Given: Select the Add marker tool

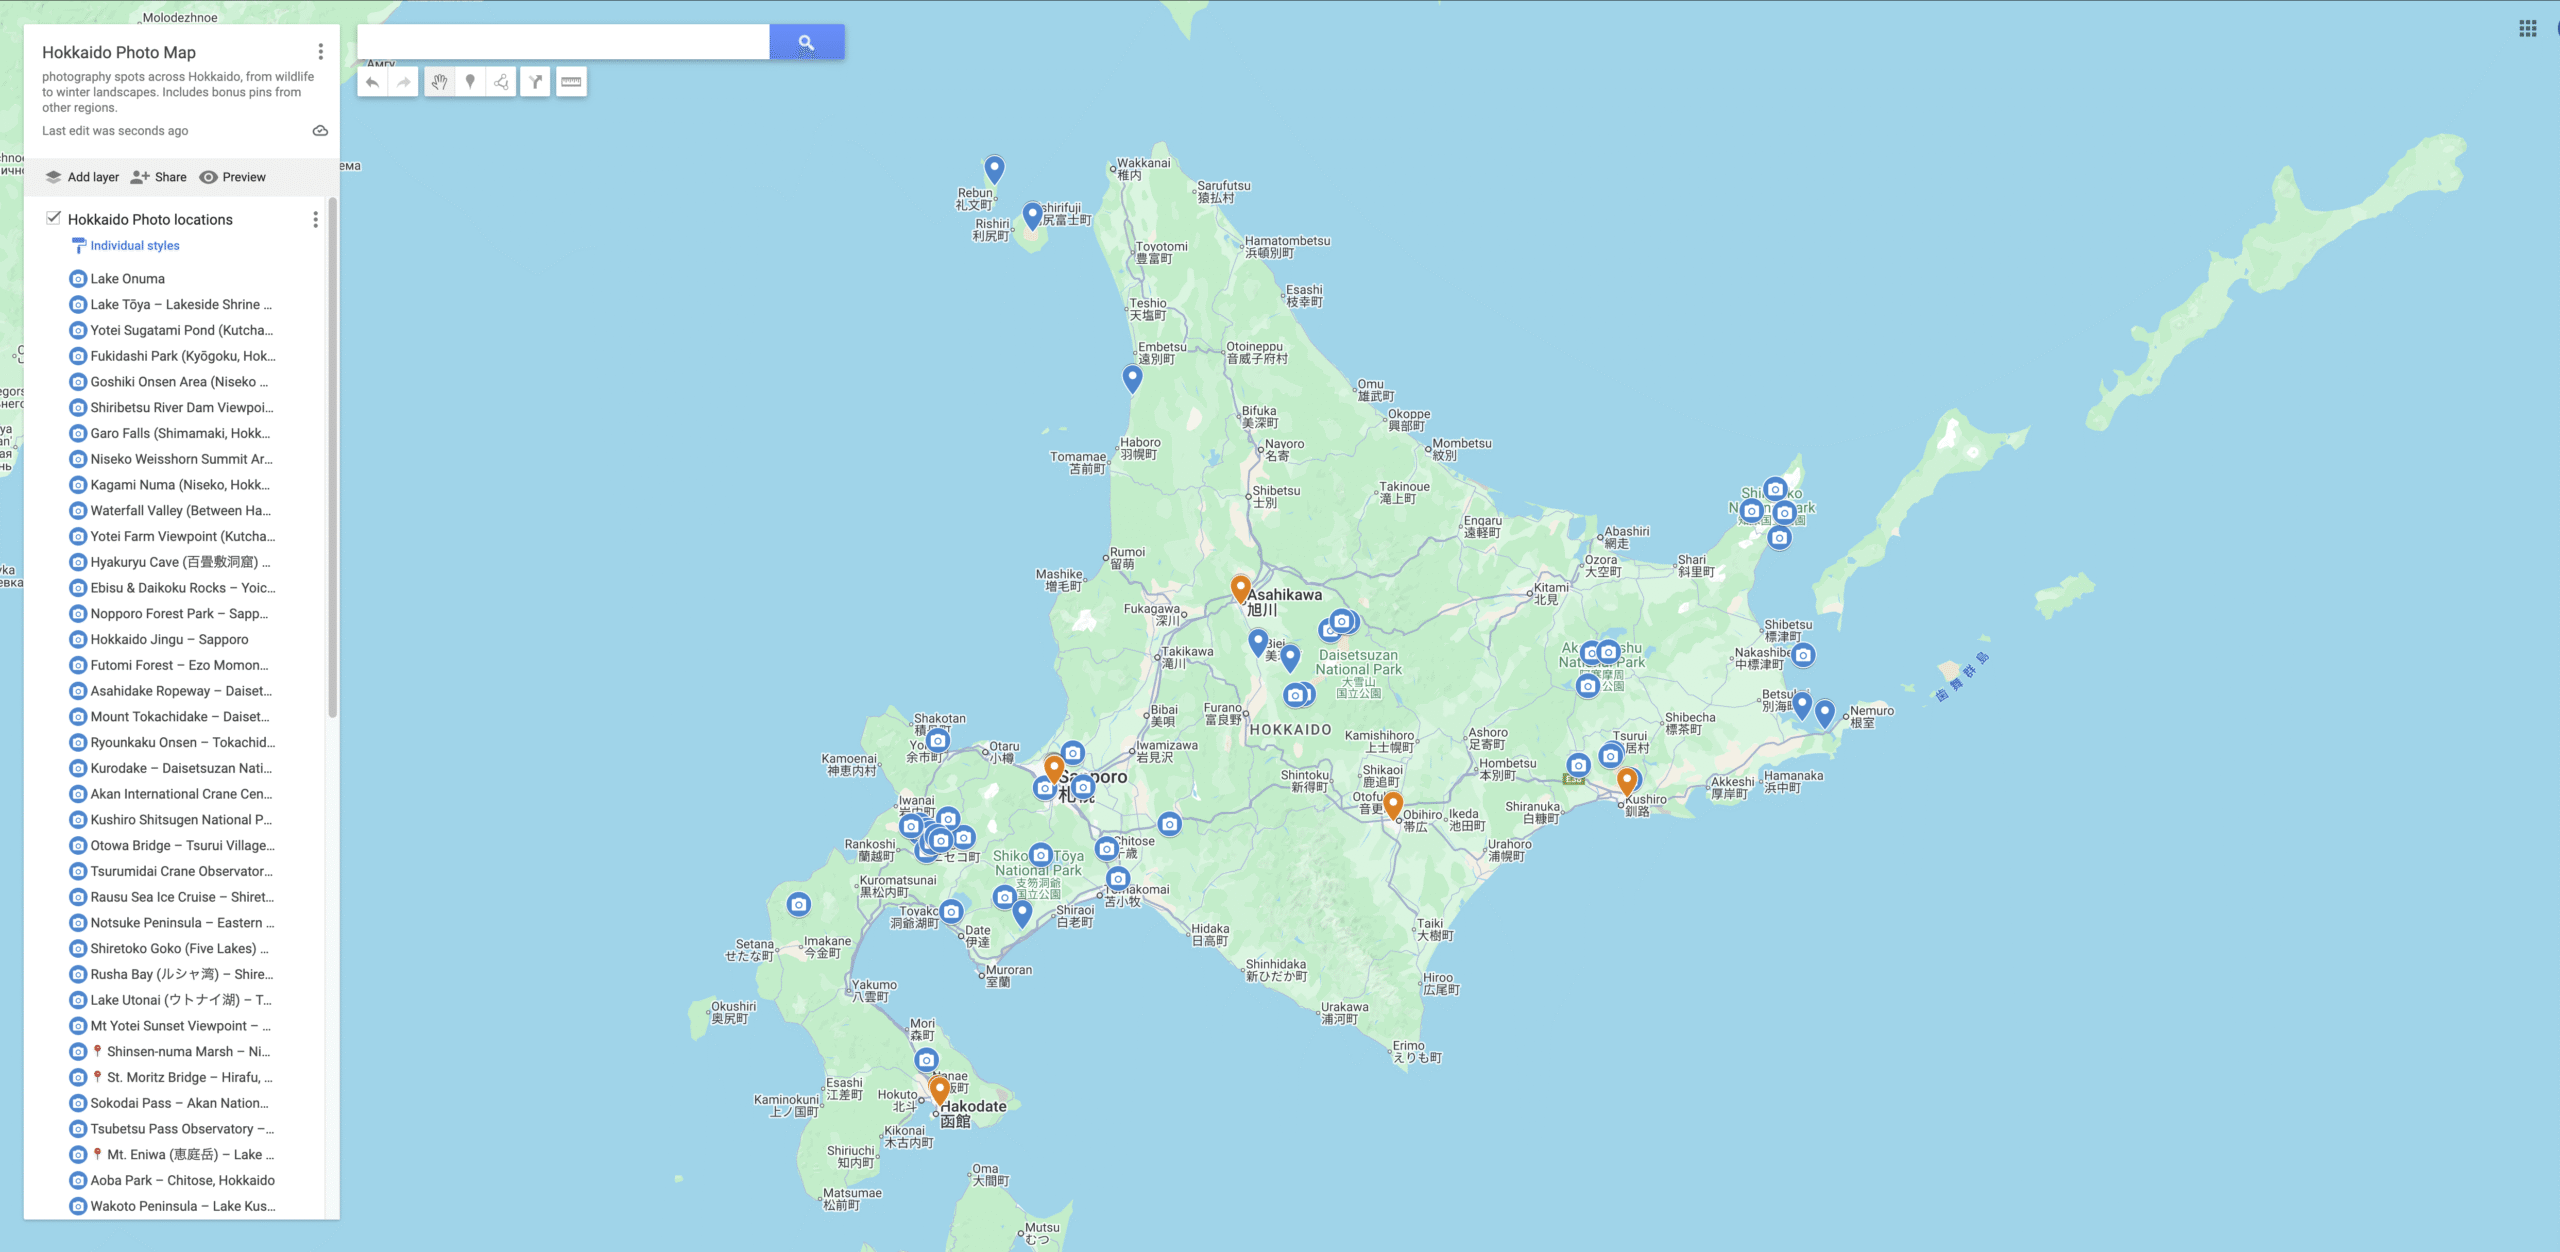Looking at the screenshot, I should [470, 83].
